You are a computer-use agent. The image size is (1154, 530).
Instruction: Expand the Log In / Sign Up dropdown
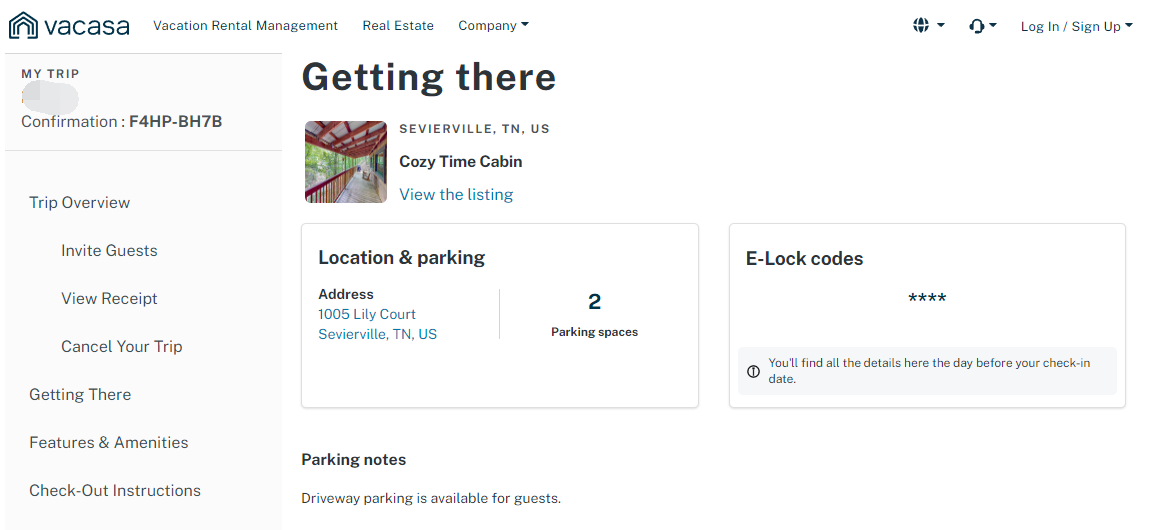point(1076,27)
